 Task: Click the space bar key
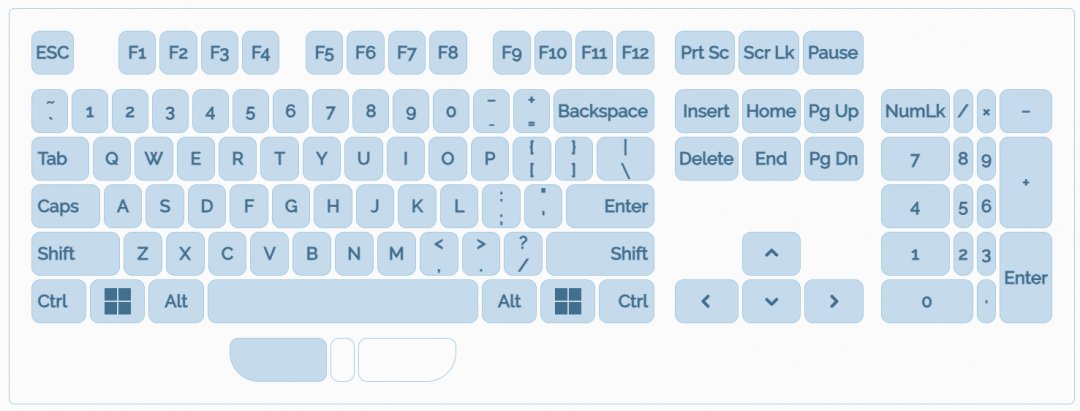click(x=342, y=300)
